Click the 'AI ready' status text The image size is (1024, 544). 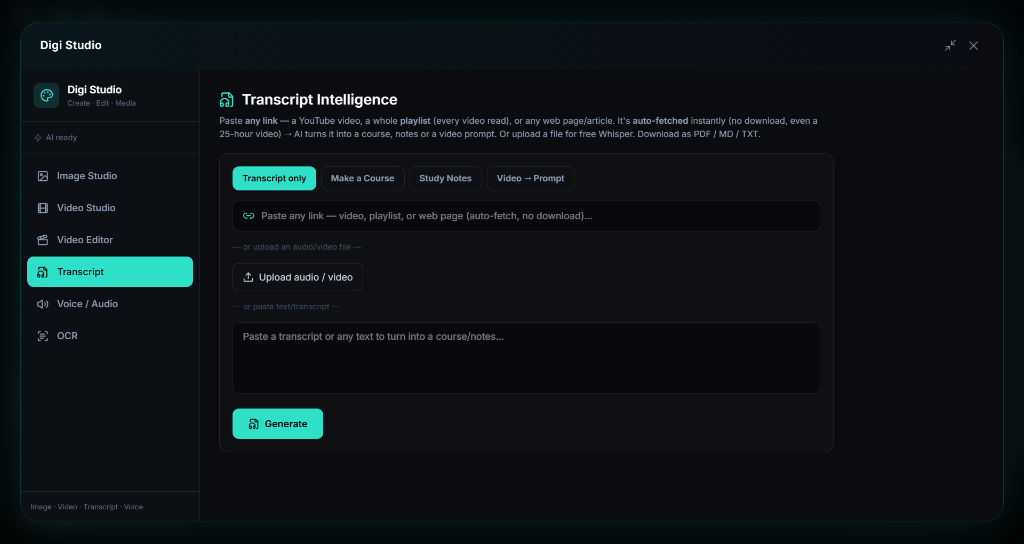61,138
